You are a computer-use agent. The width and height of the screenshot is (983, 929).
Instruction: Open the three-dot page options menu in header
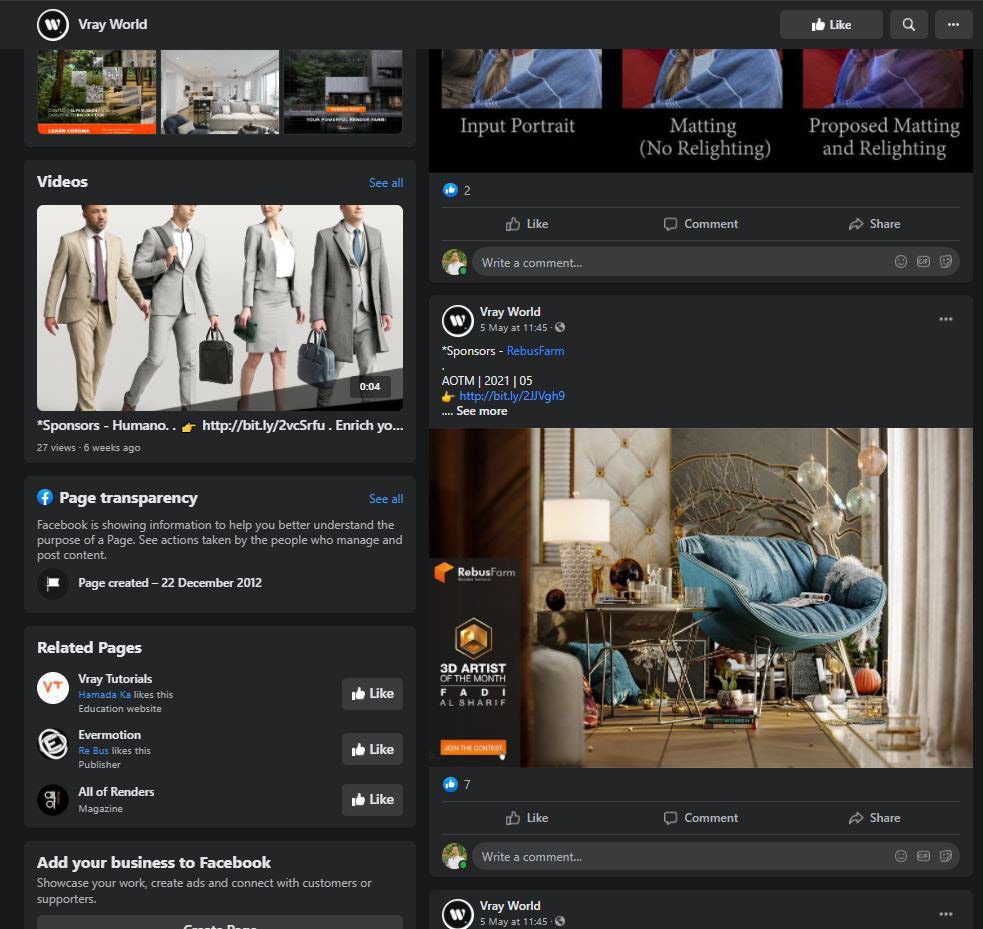click(953, 24)
